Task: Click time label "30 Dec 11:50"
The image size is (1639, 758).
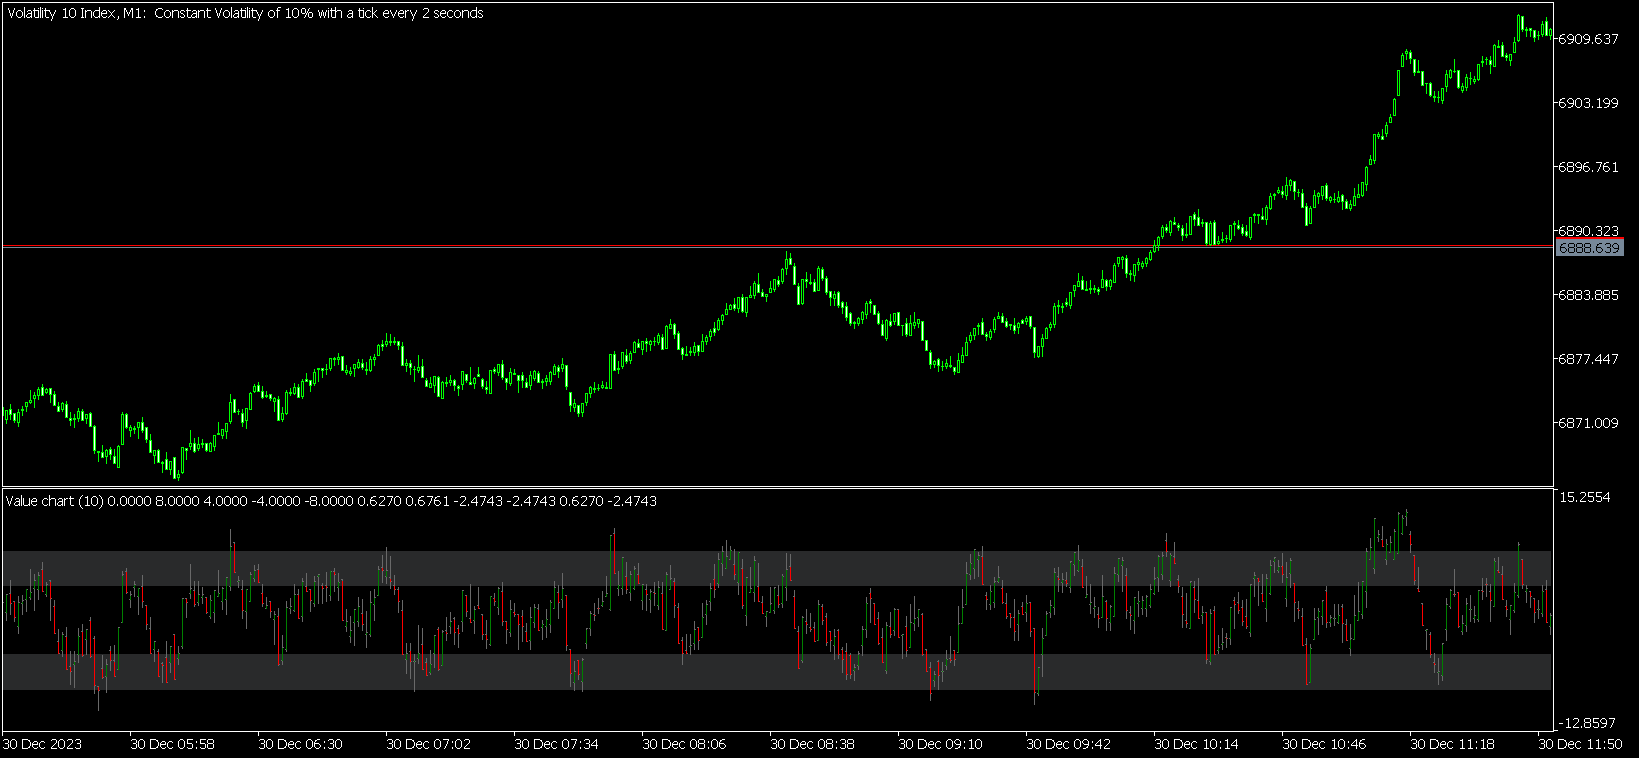Action: pos(1580,744)
